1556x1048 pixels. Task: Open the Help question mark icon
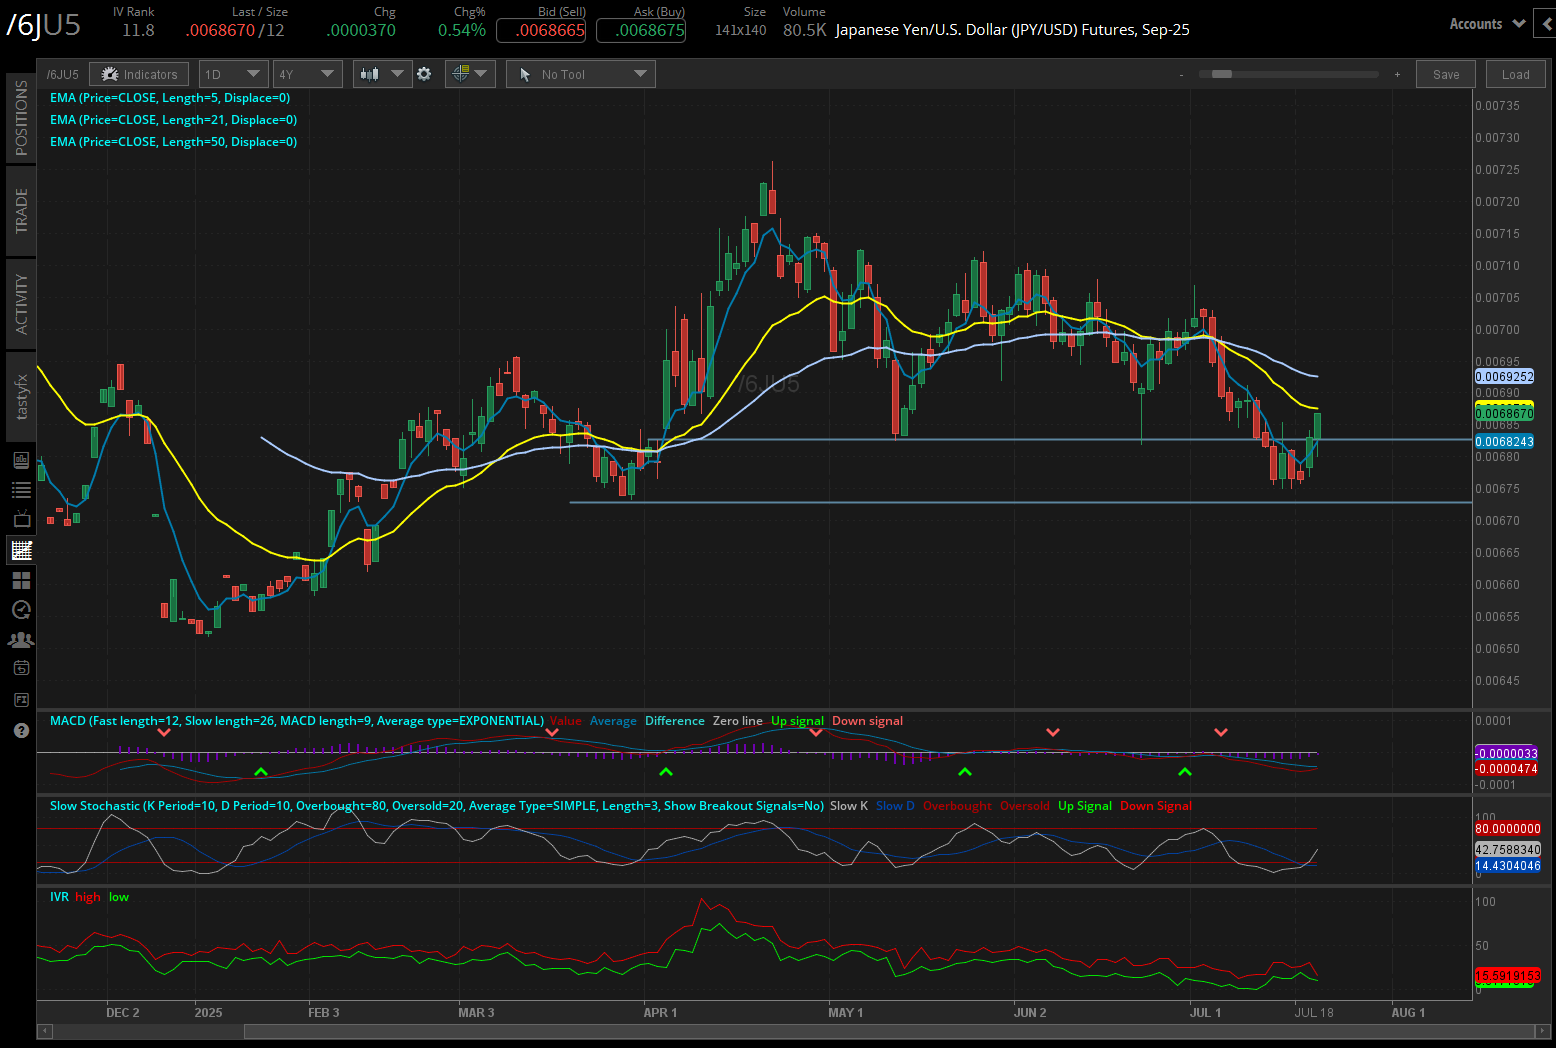[21, 730]
